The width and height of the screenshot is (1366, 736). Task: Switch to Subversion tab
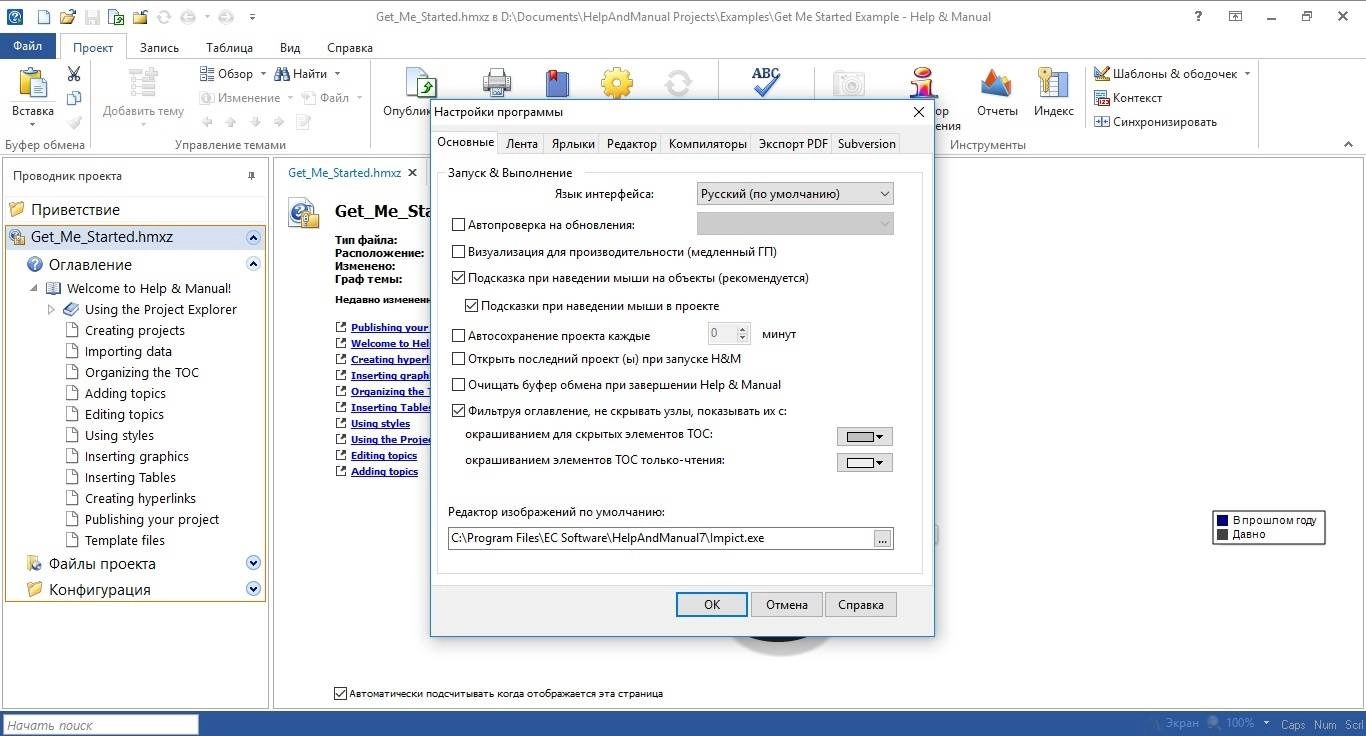[x=867, y=144]
